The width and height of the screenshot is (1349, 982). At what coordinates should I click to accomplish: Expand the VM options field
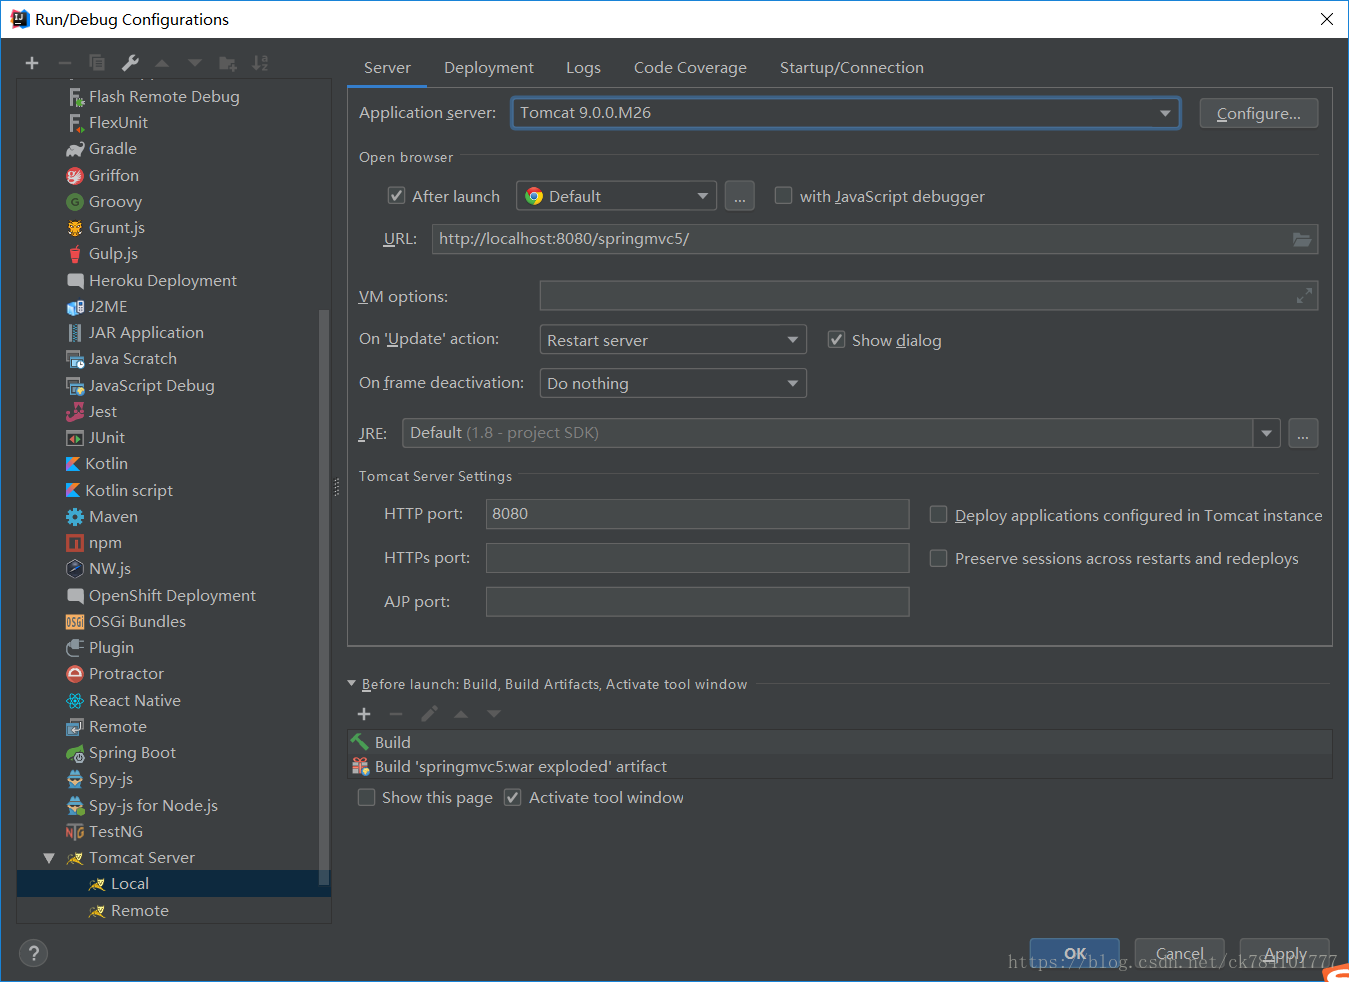(x=1304, y=296)
